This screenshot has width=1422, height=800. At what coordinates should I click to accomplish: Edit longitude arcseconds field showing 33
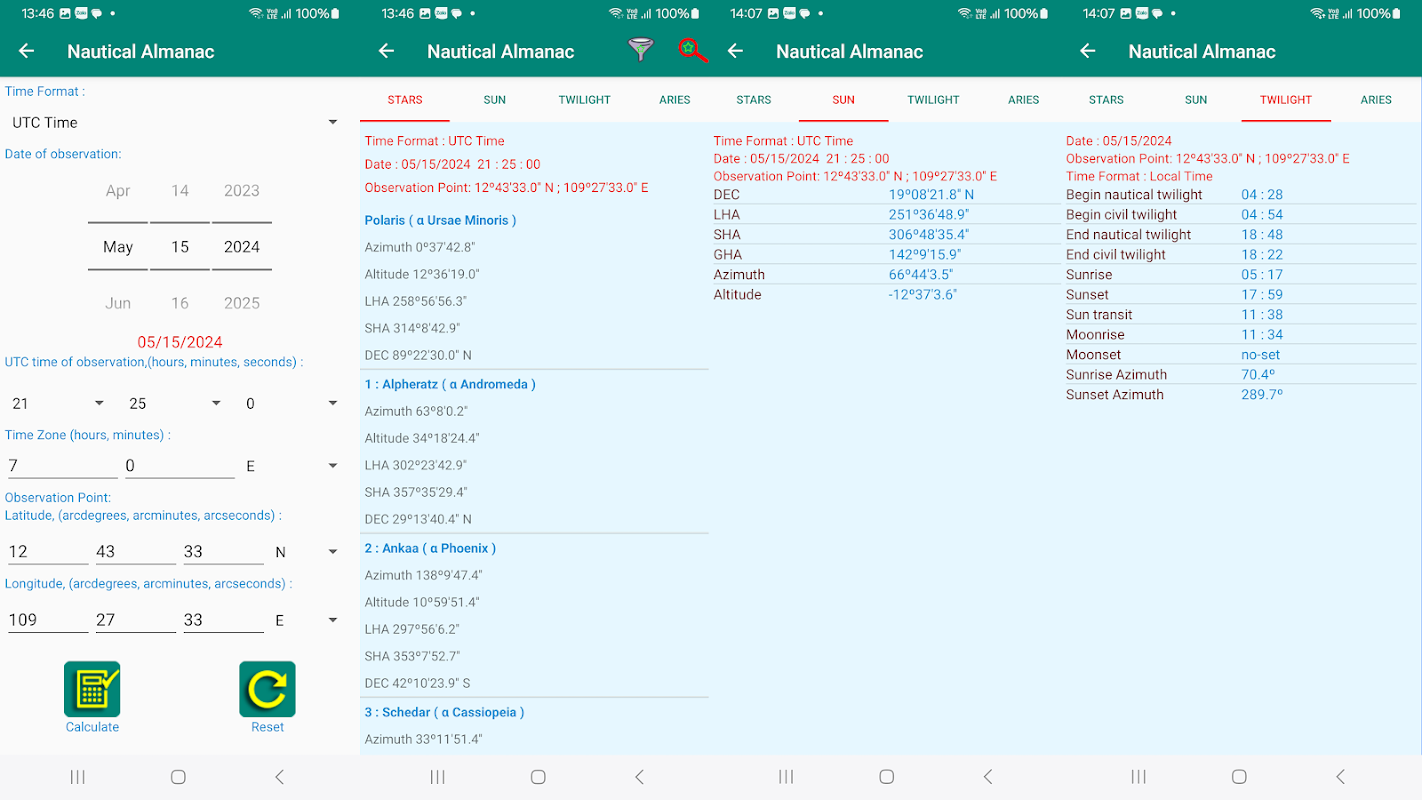point(224,620)
